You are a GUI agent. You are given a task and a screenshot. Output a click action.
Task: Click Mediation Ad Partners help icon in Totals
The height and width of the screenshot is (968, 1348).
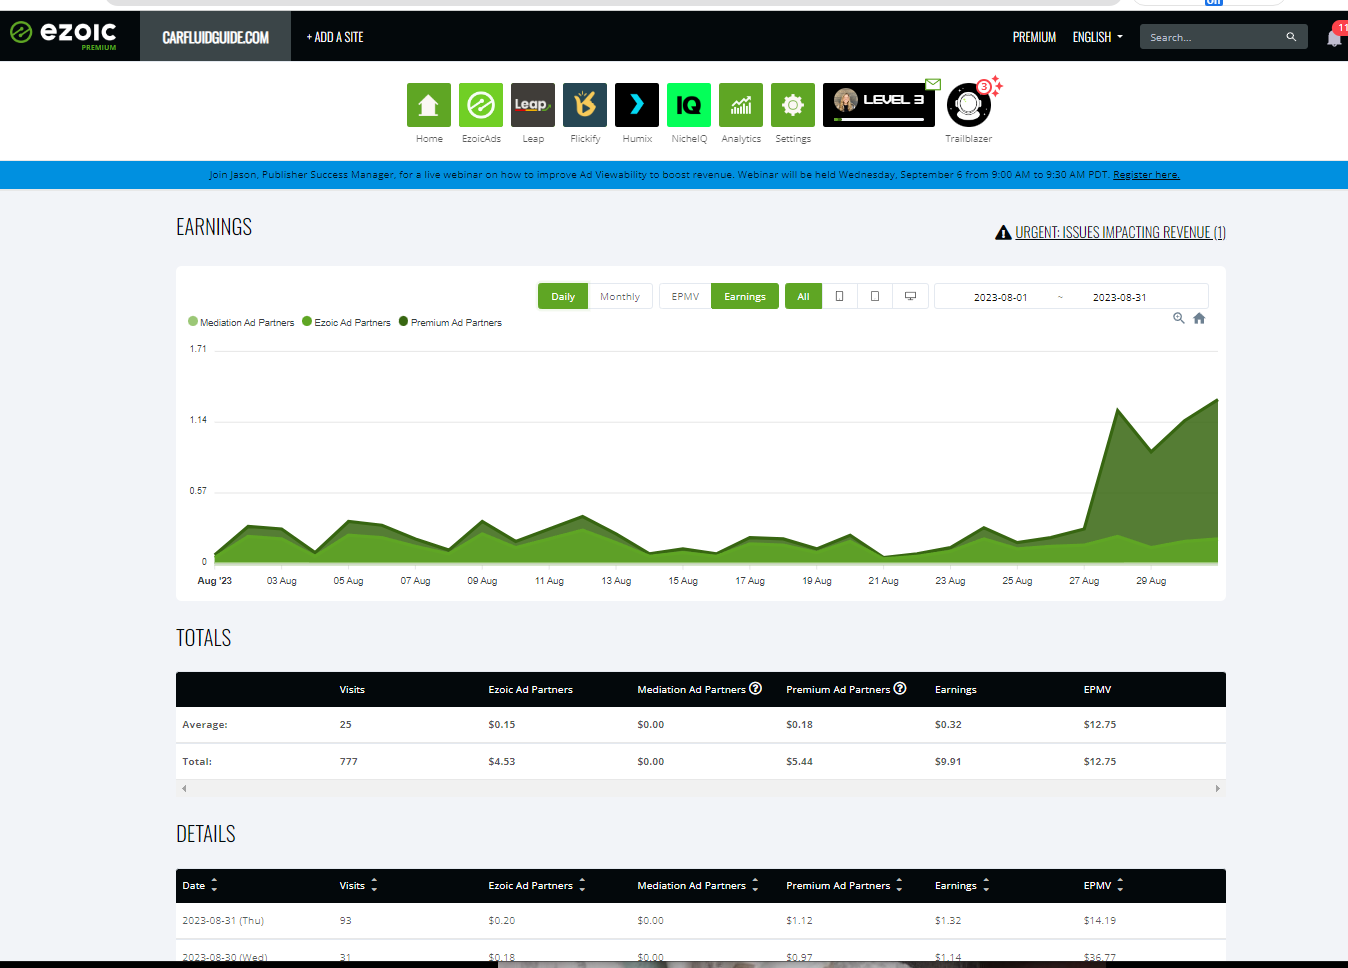(x=756, y=688)
